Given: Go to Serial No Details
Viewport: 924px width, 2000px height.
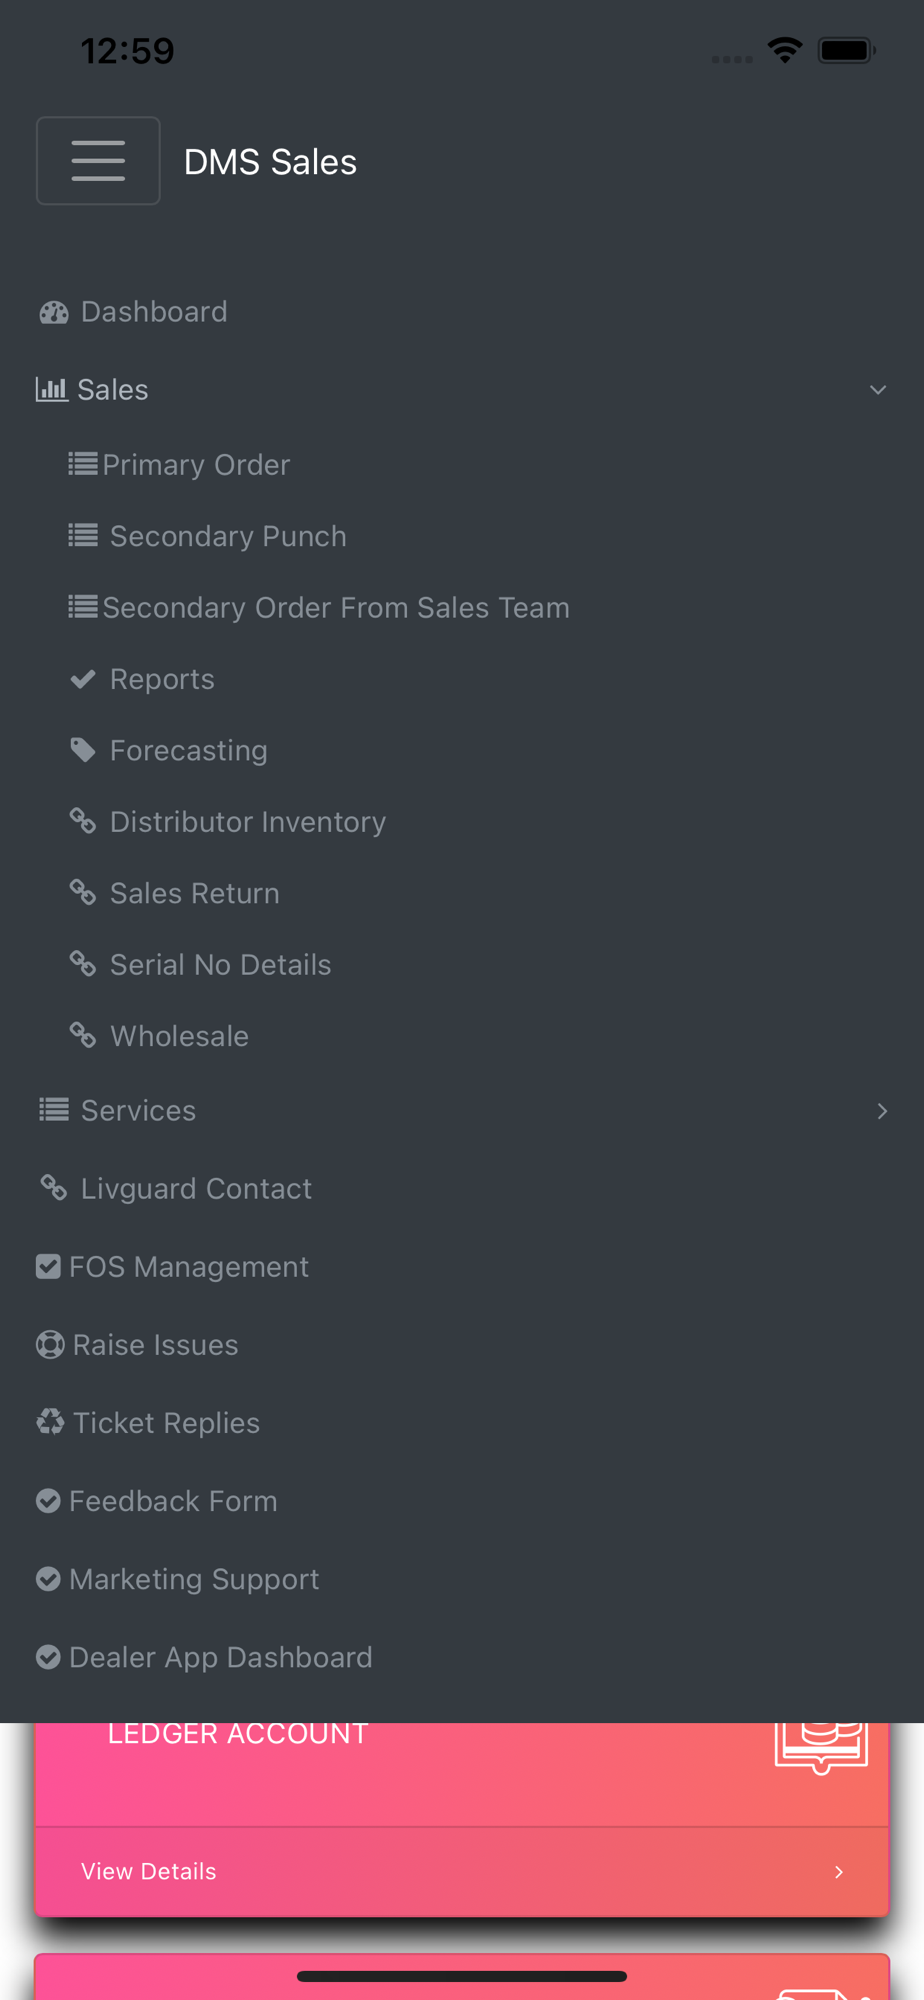Looking at the screenshot, I should [x=220, y=965].
